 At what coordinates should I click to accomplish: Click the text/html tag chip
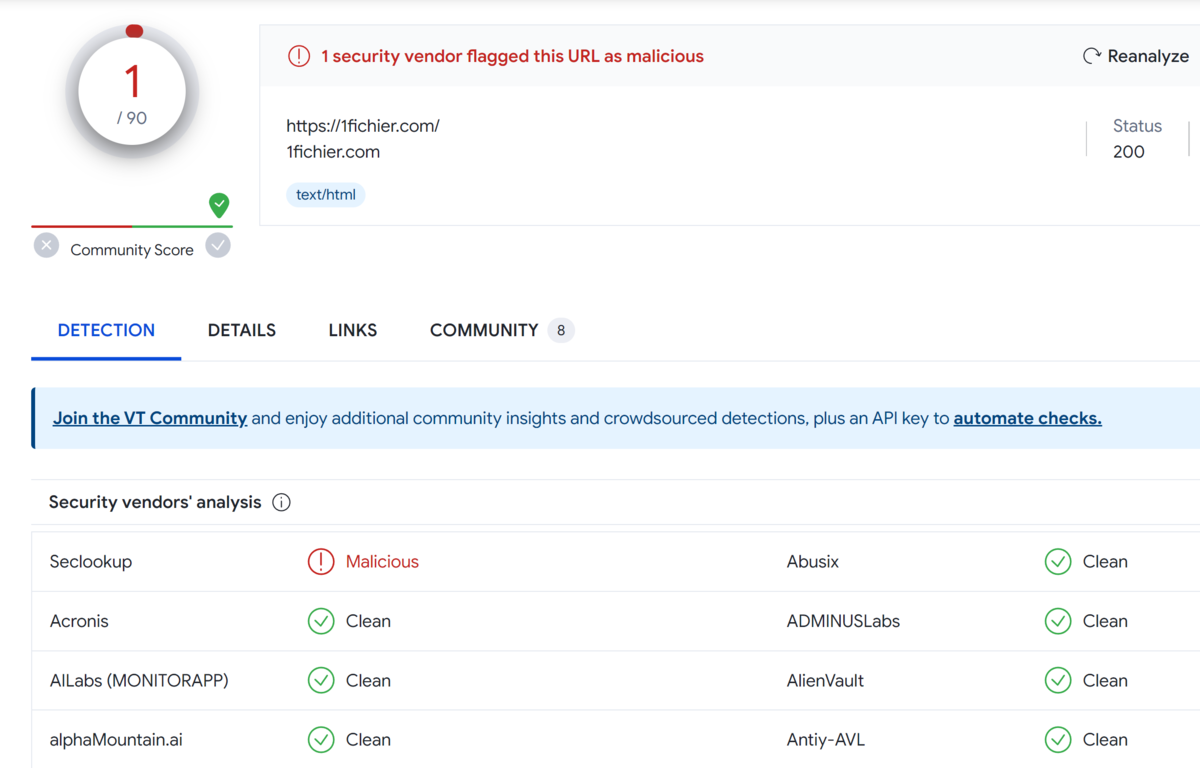click(x=326, y=195)
